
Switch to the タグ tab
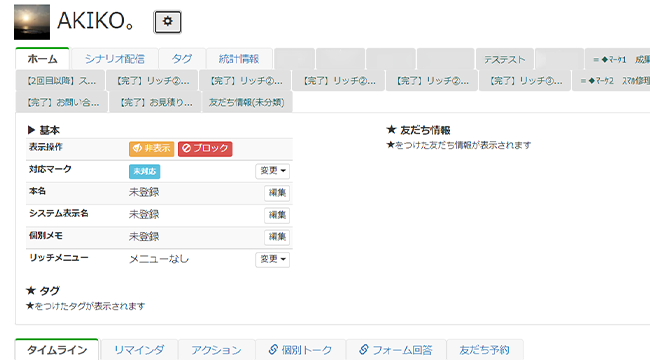tap(182, 59)
